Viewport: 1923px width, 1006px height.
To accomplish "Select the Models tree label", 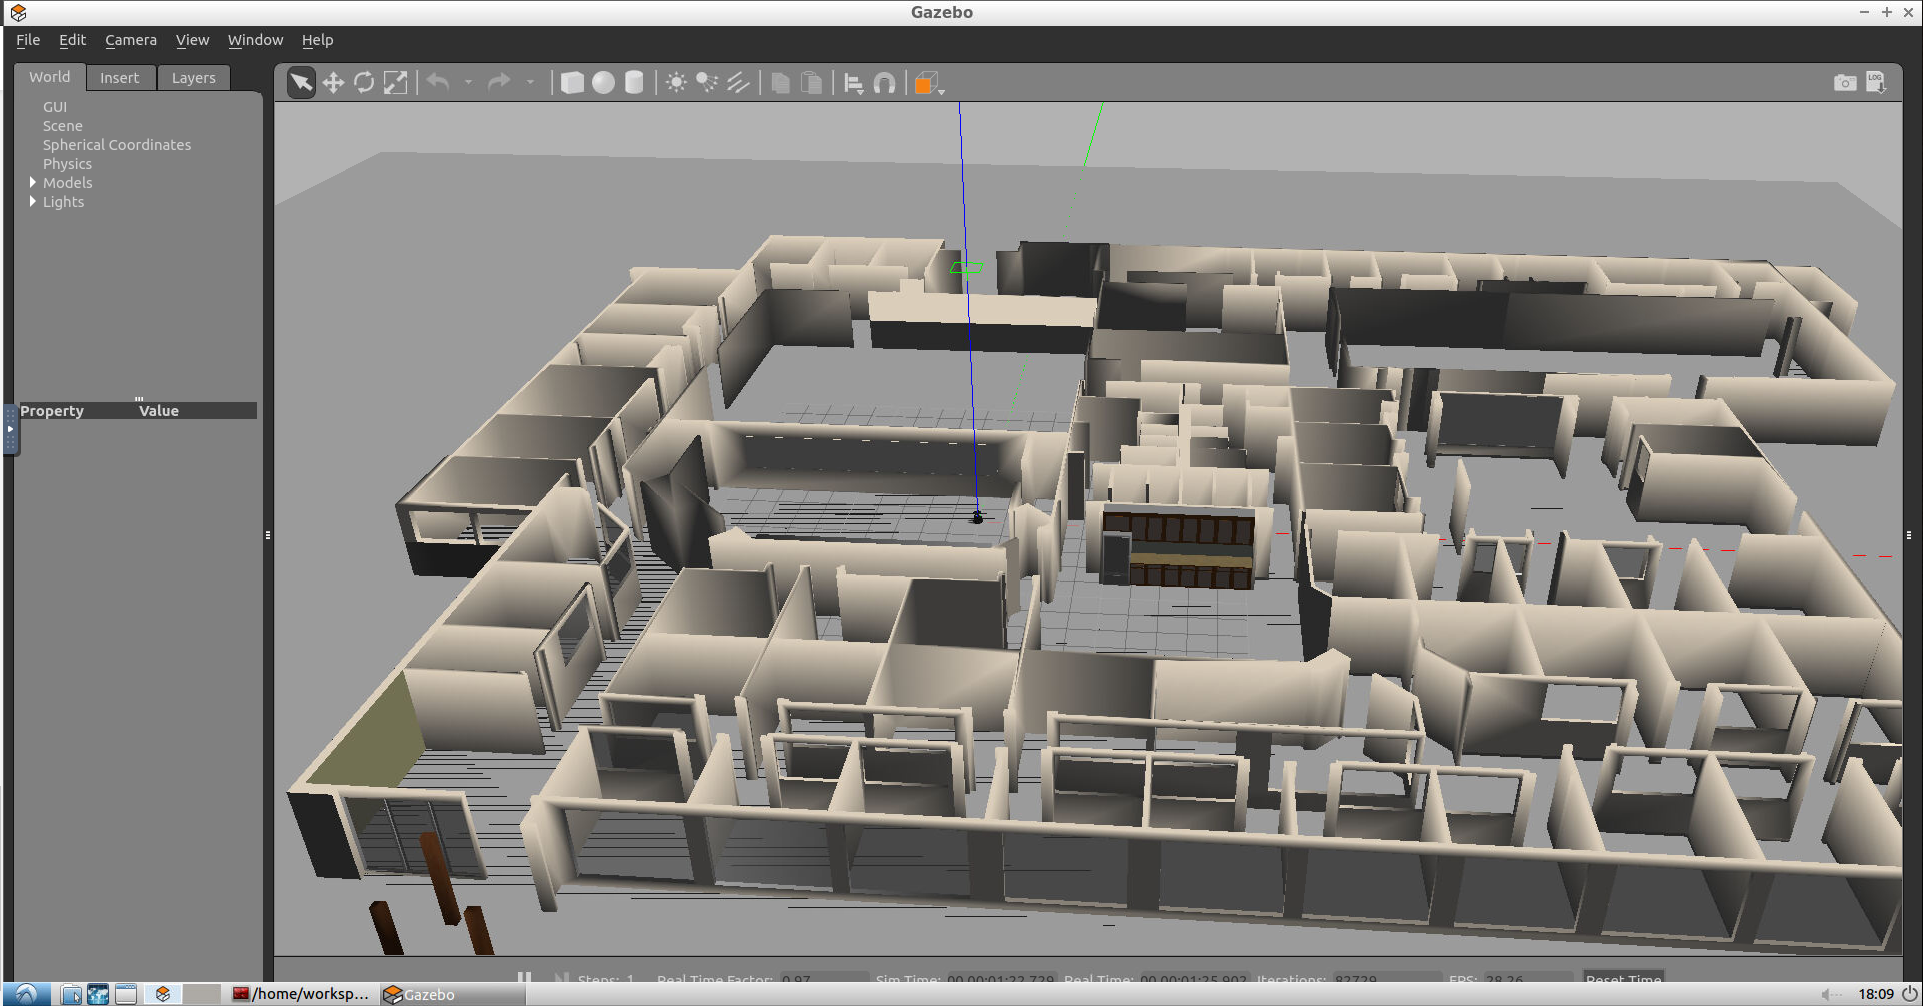I will (68, 183).
